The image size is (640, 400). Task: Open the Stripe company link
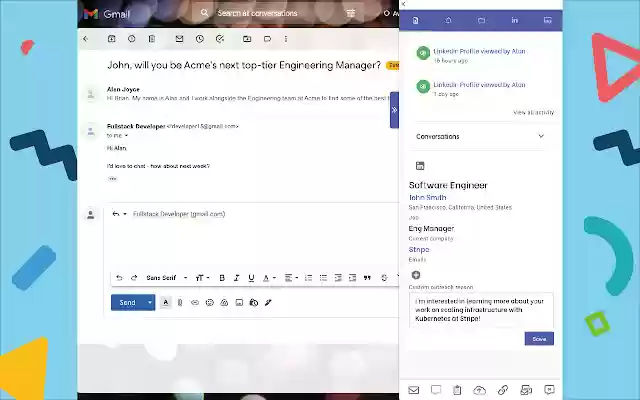pos(419,249)
